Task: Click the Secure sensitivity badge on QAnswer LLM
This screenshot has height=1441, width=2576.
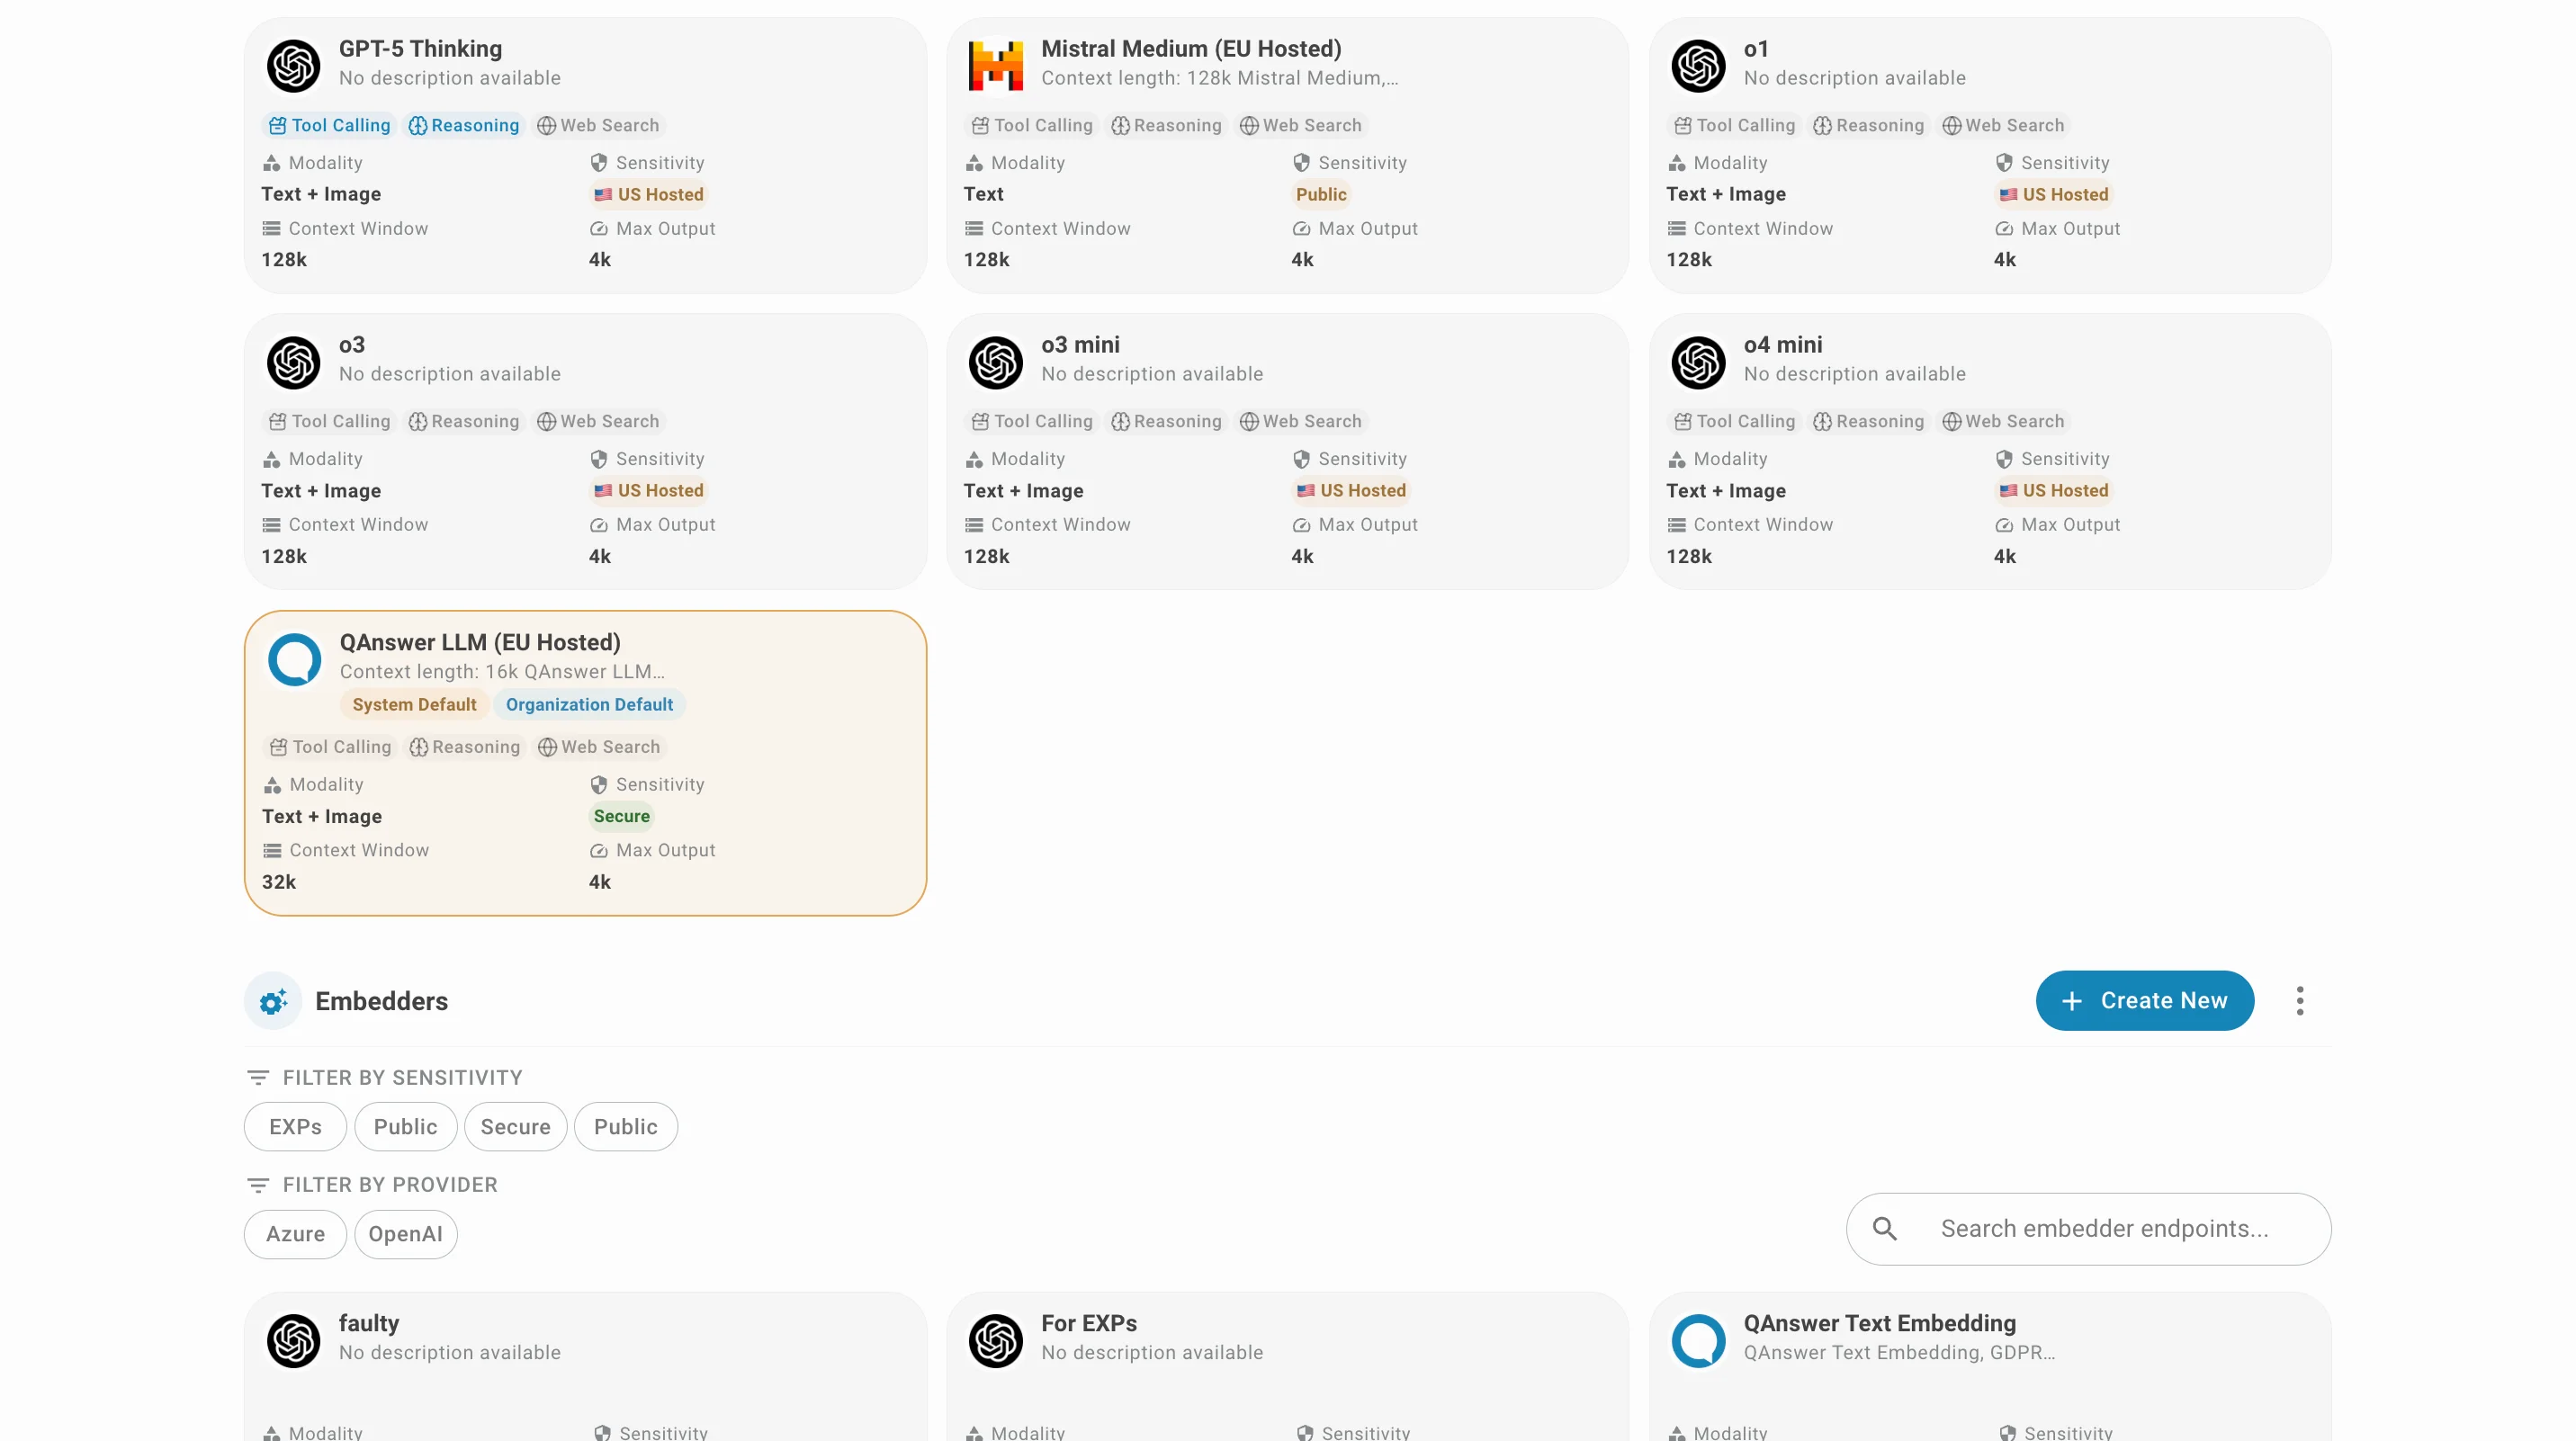Action: [x=621, y=817]
